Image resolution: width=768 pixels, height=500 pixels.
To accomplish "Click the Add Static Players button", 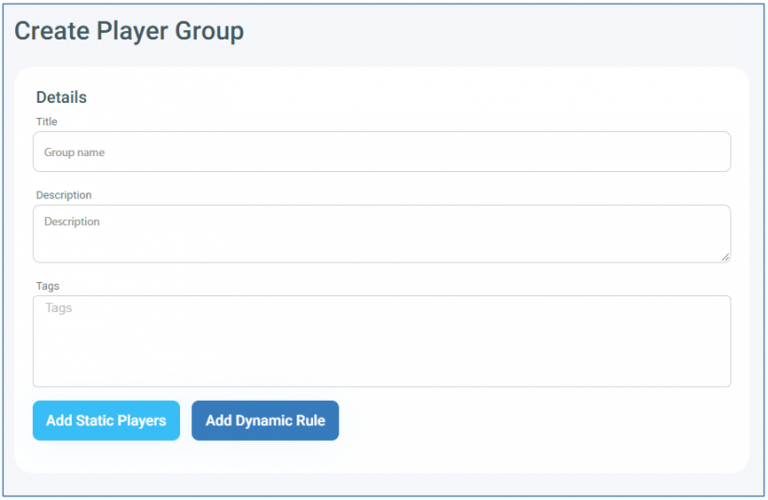I will coord(106,421).
